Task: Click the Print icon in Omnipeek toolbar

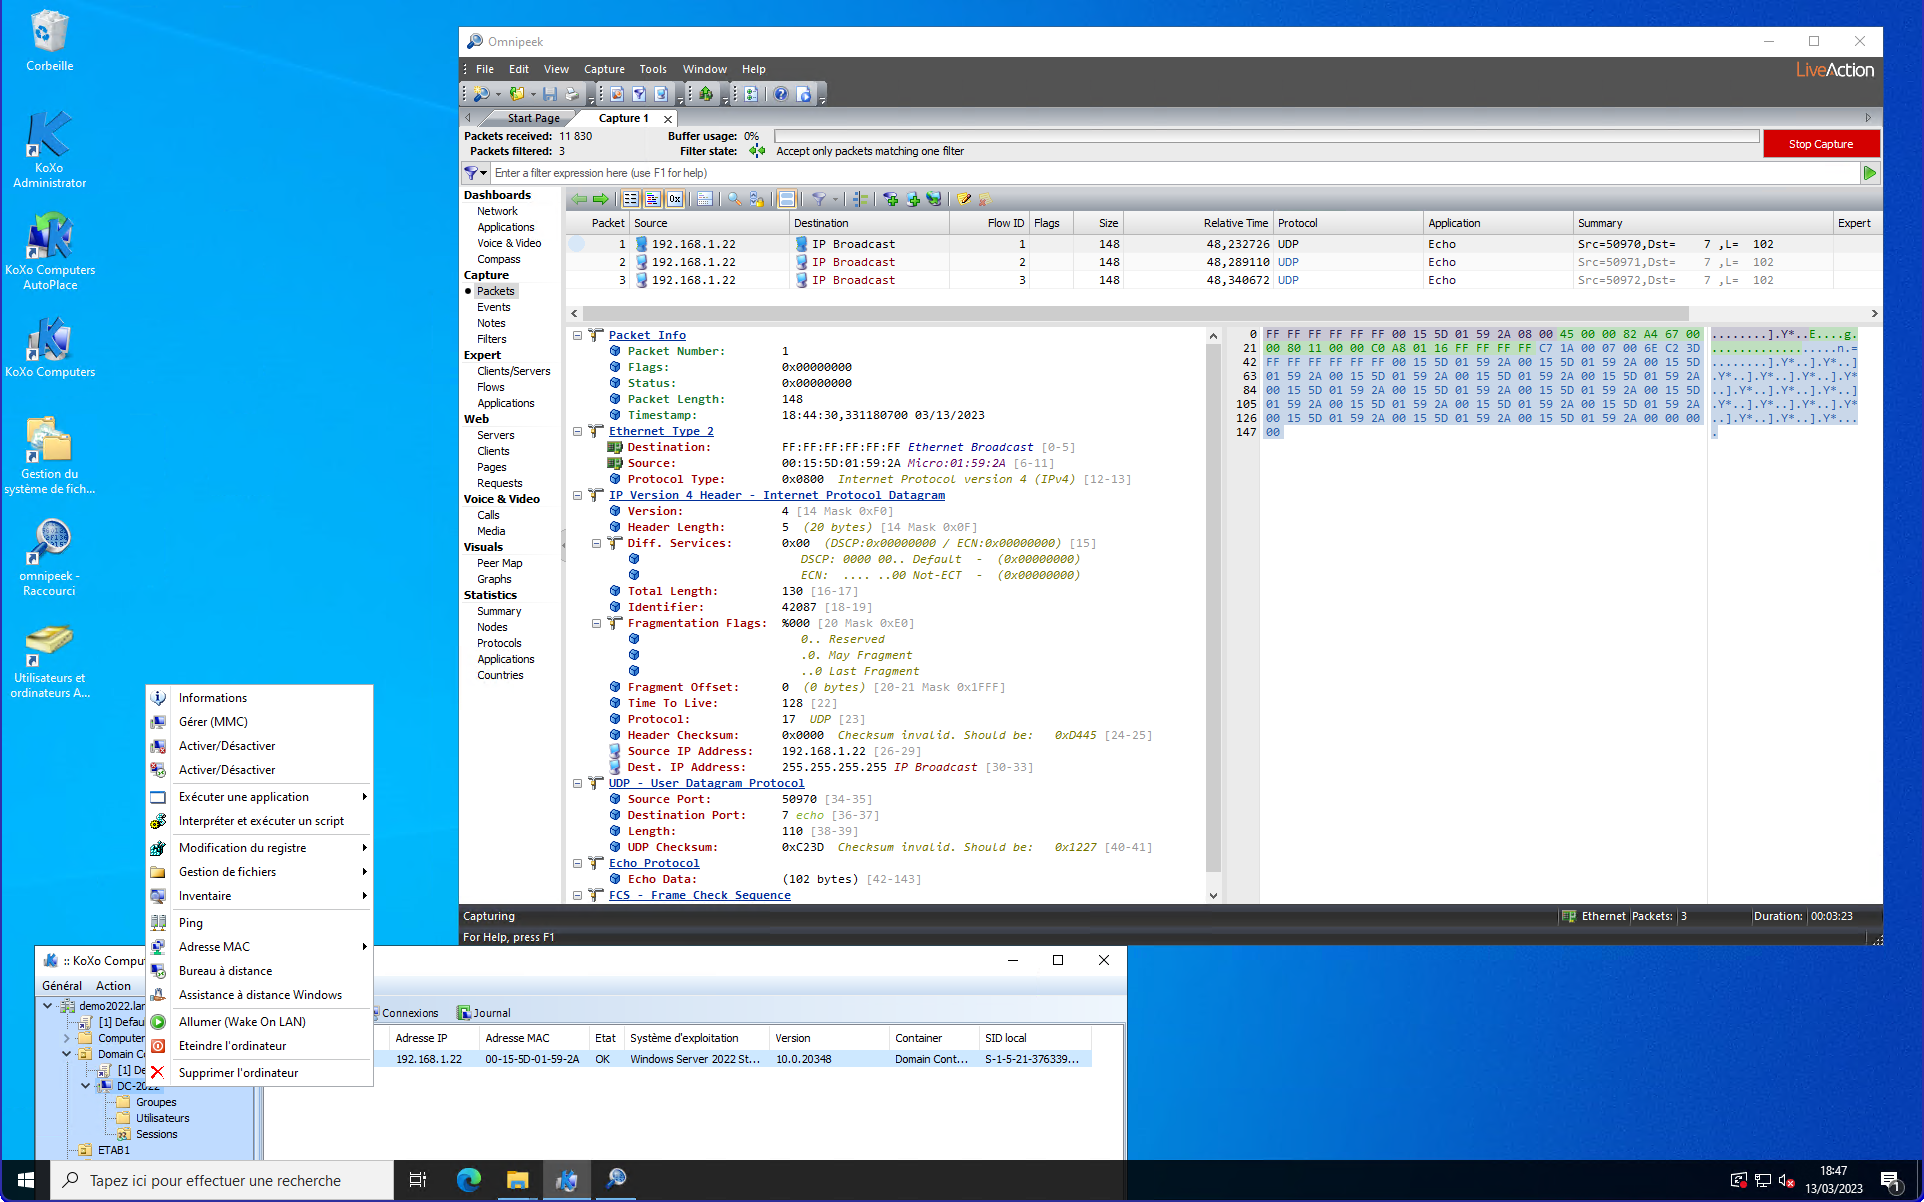Action: pyautogui.click(x=572, y=94)
